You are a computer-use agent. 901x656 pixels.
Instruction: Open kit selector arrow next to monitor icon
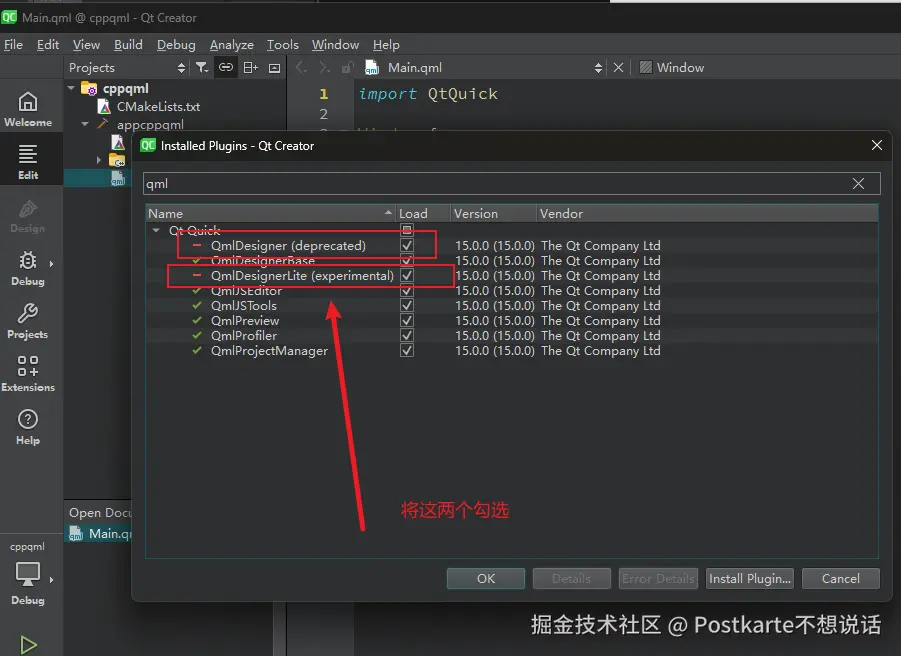[51, 580]
